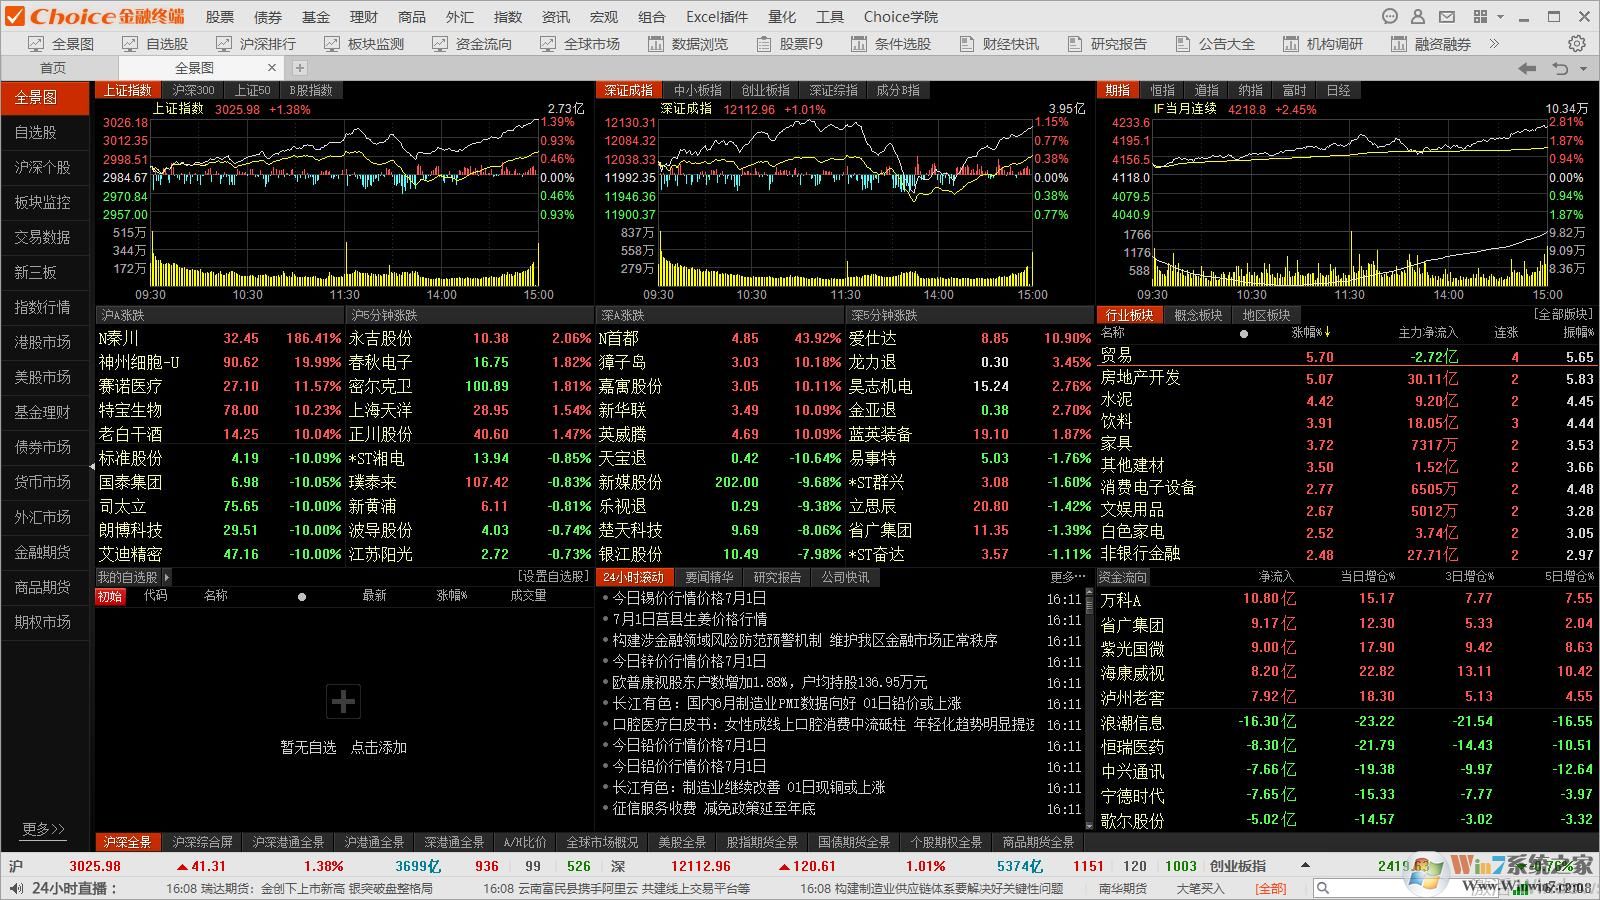Add a new tab with plus button

(x=299, y=68)
